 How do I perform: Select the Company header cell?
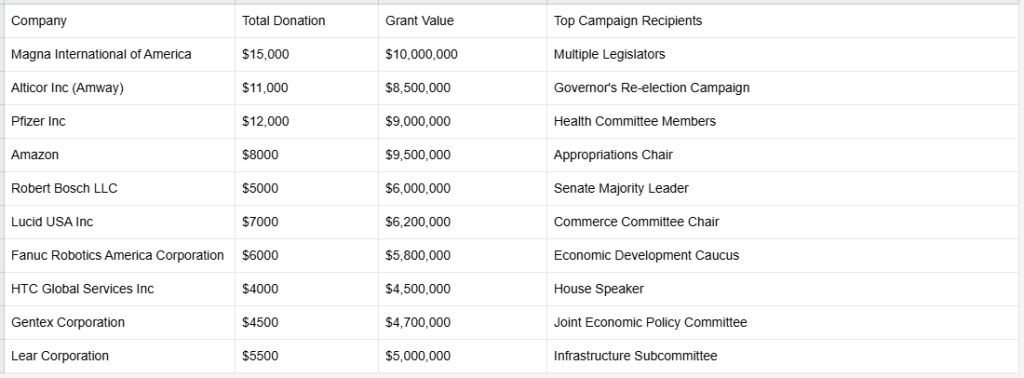pos(120,21)
